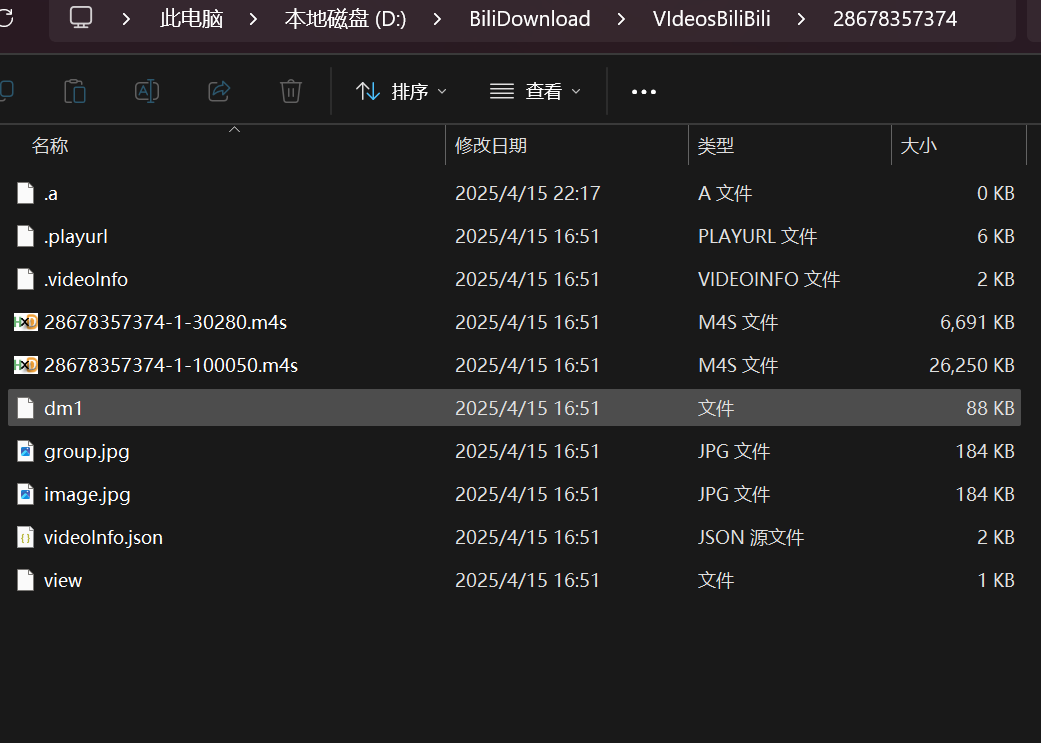Expand chevron after VIdeosBiliBili
Screen dimensions: 1041x743
click(801, 19)
